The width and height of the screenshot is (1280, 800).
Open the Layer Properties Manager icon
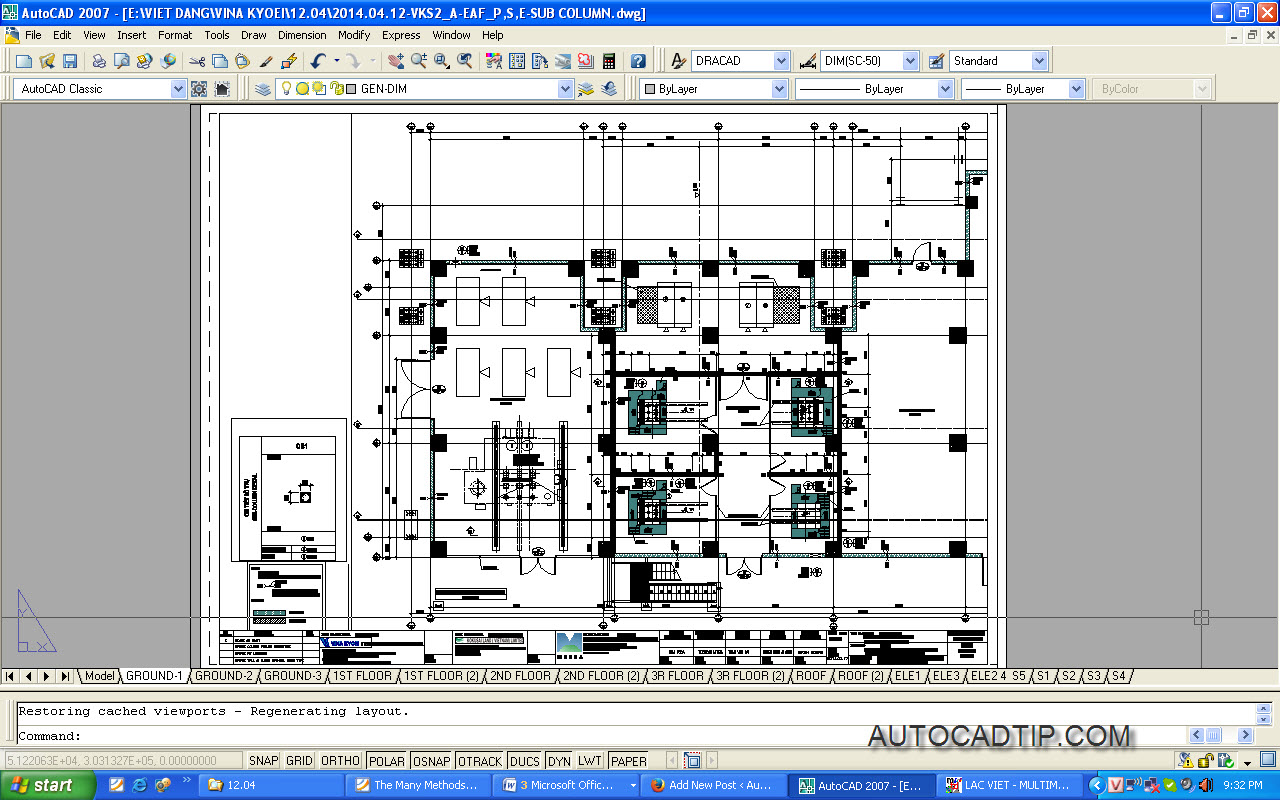tap(263, 89)
